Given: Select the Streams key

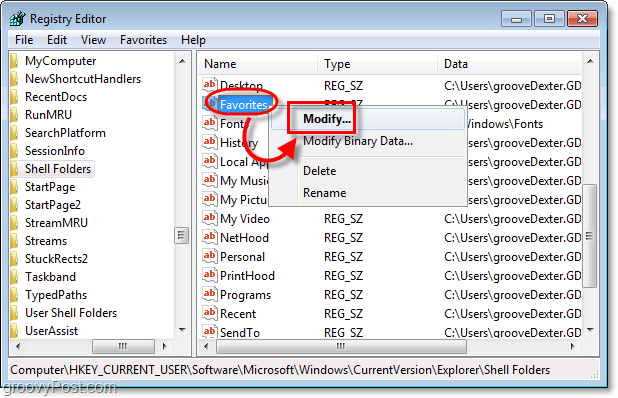Looking at the screenshot, I should click(46, 241).
